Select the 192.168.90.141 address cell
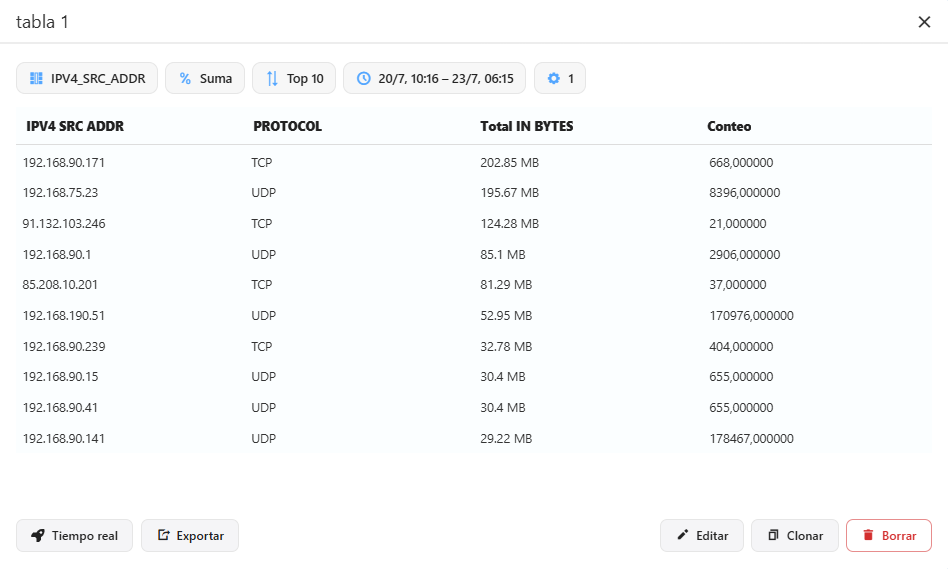This screenshot has height=569, width=948. [x=63, y=438]
